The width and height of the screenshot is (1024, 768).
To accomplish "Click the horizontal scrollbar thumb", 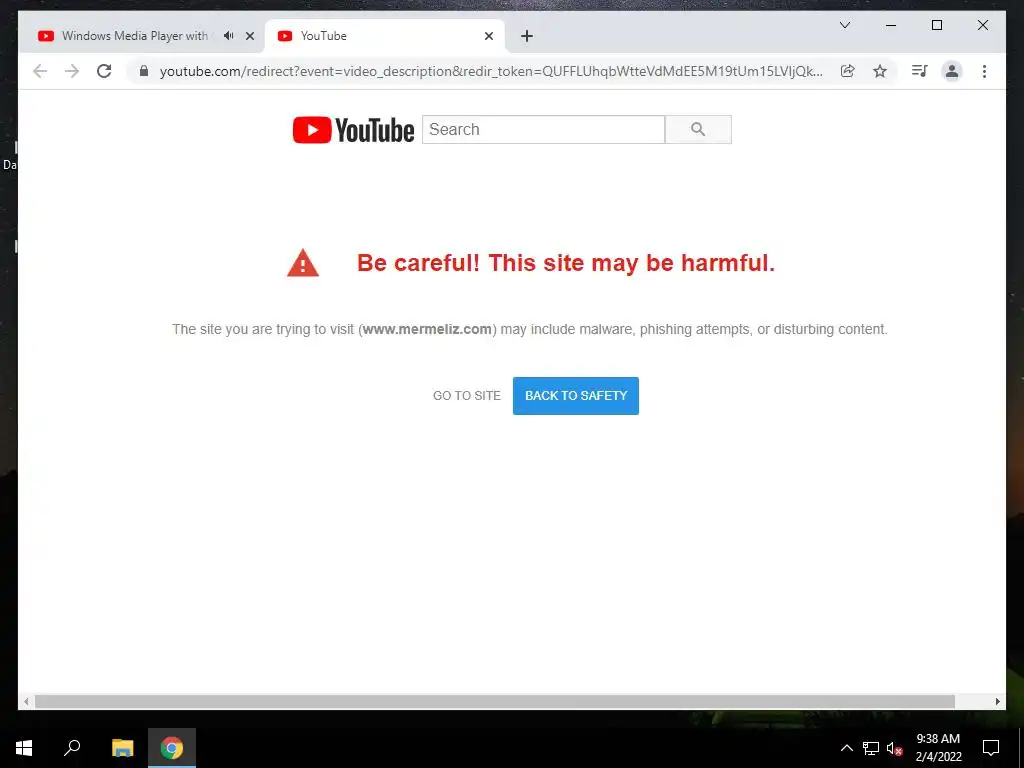I will (x=494, y=701).
